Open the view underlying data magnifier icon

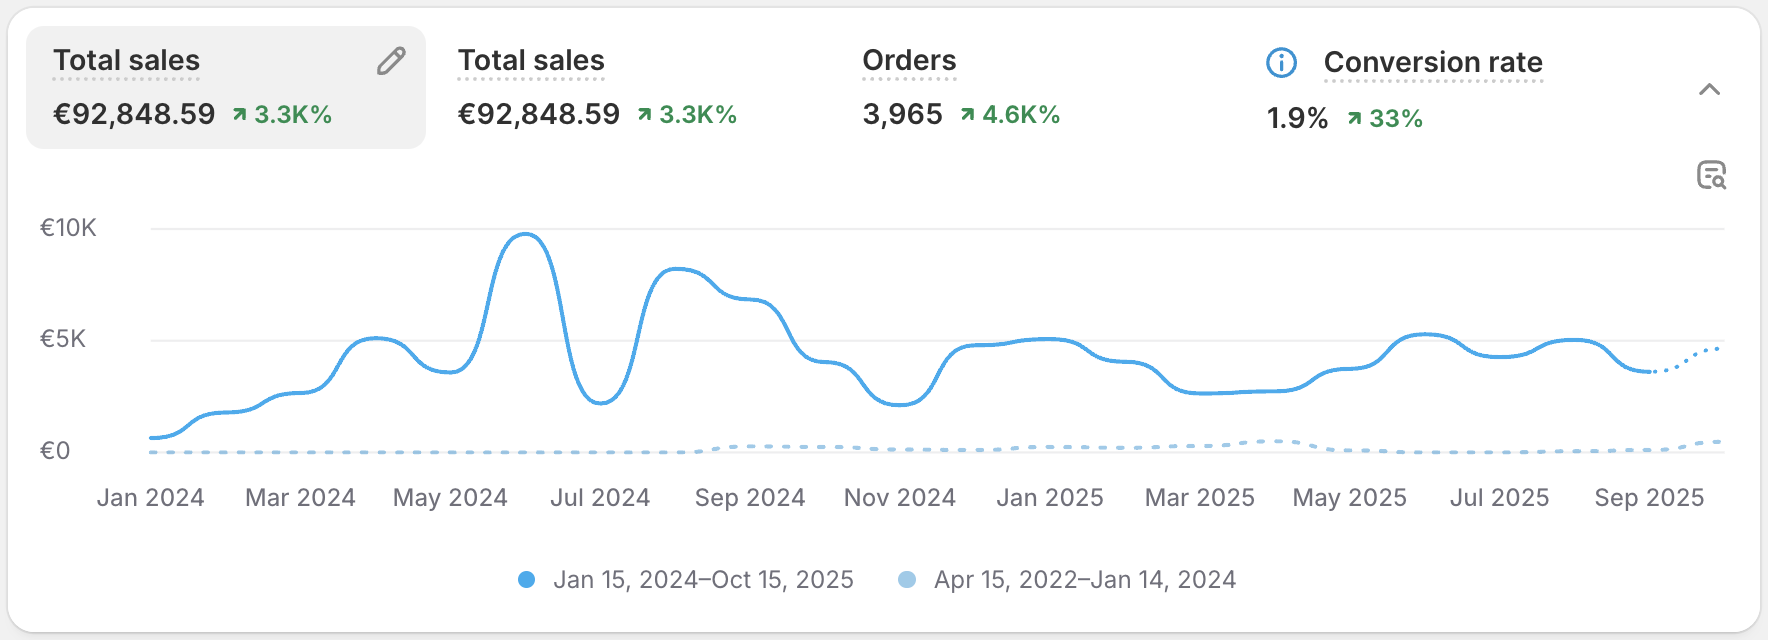coord(1714,176)
